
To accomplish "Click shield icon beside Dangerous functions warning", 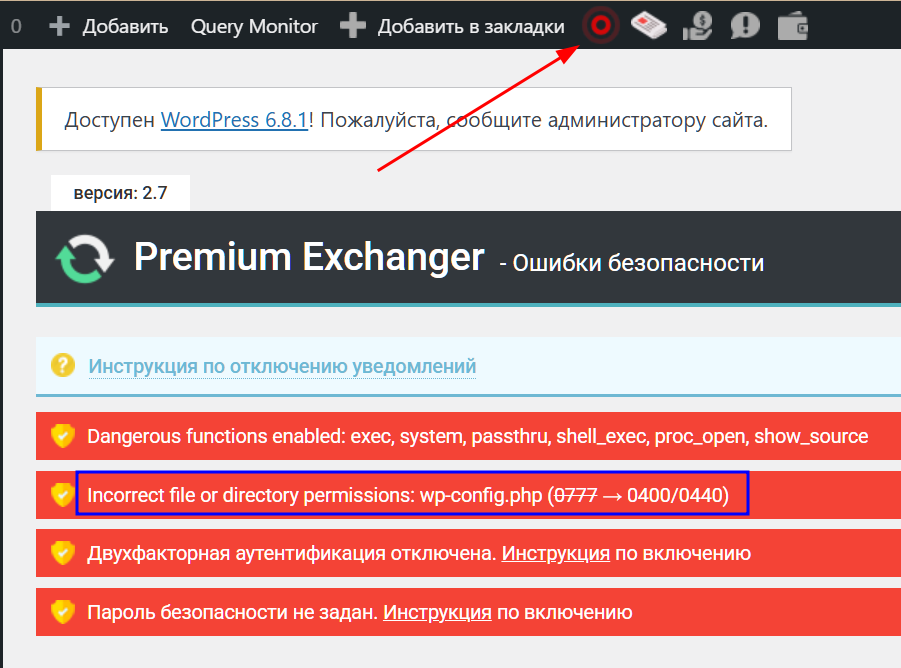I will [63, 436].
